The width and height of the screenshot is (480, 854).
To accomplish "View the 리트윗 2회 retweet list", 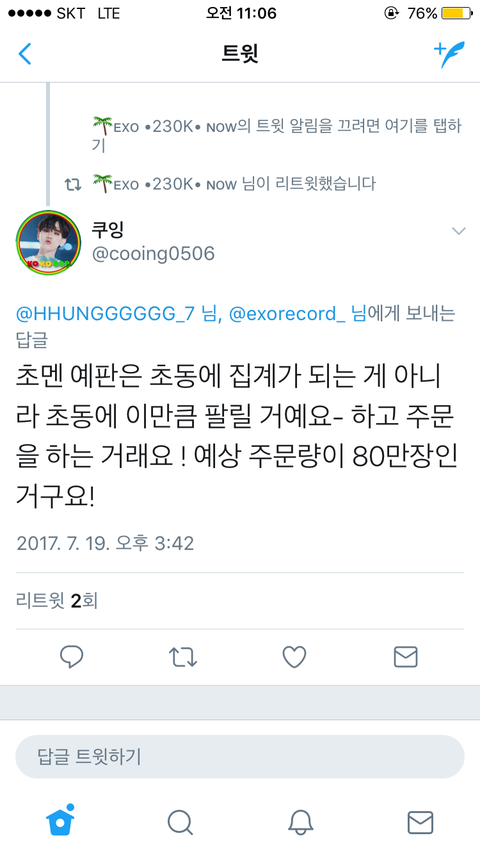I will coord(57,601).
